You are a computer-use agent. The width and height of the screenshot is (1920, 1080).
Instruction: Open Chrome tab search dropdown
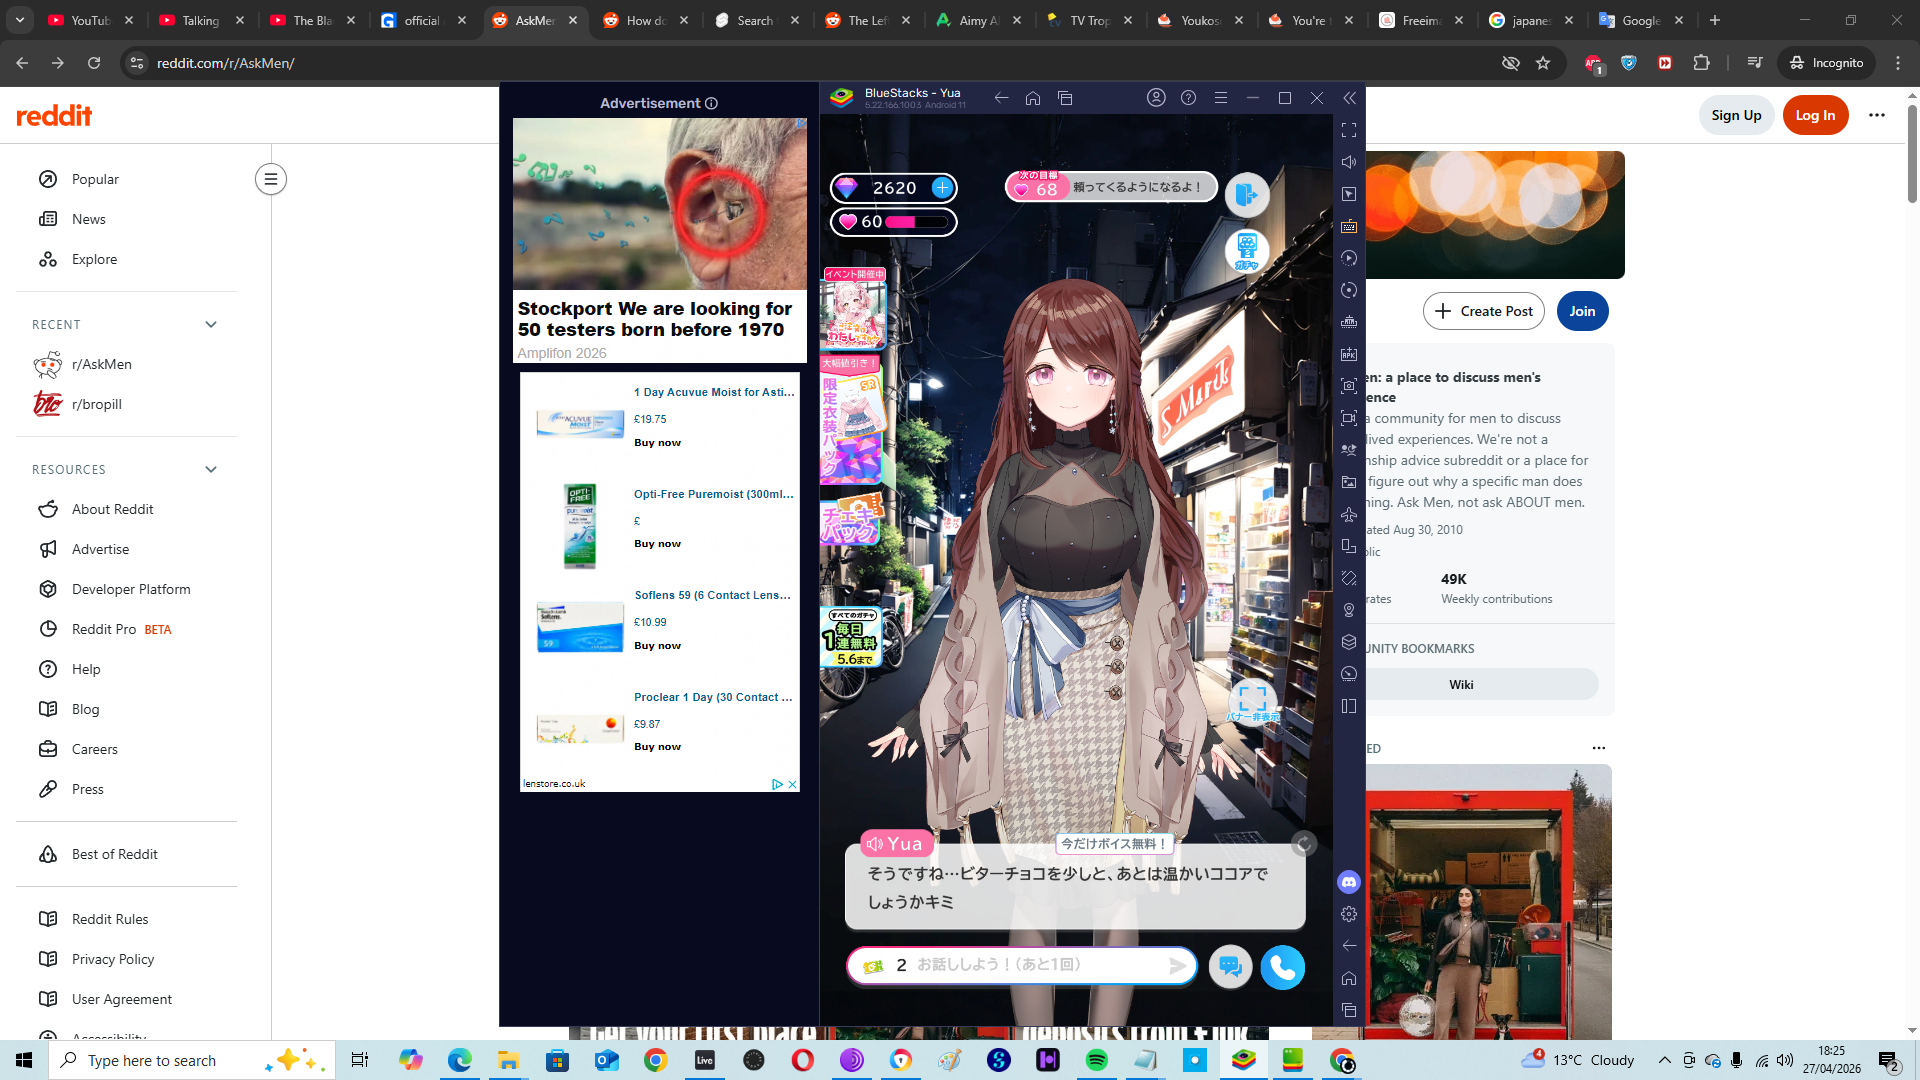click(19, 20)
